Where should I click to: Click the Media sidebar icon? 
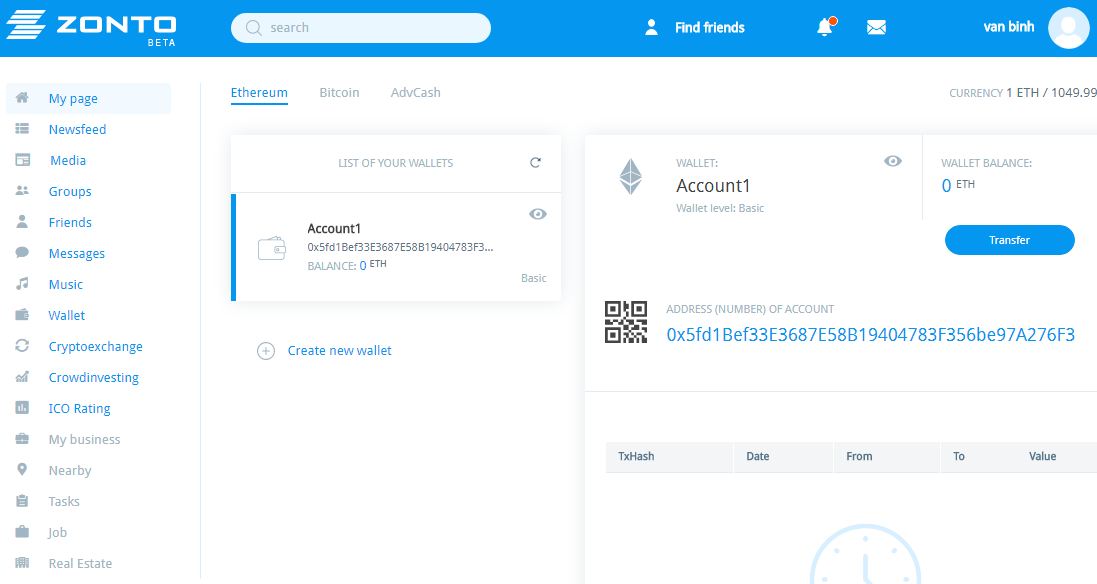[x=22, y=160]
